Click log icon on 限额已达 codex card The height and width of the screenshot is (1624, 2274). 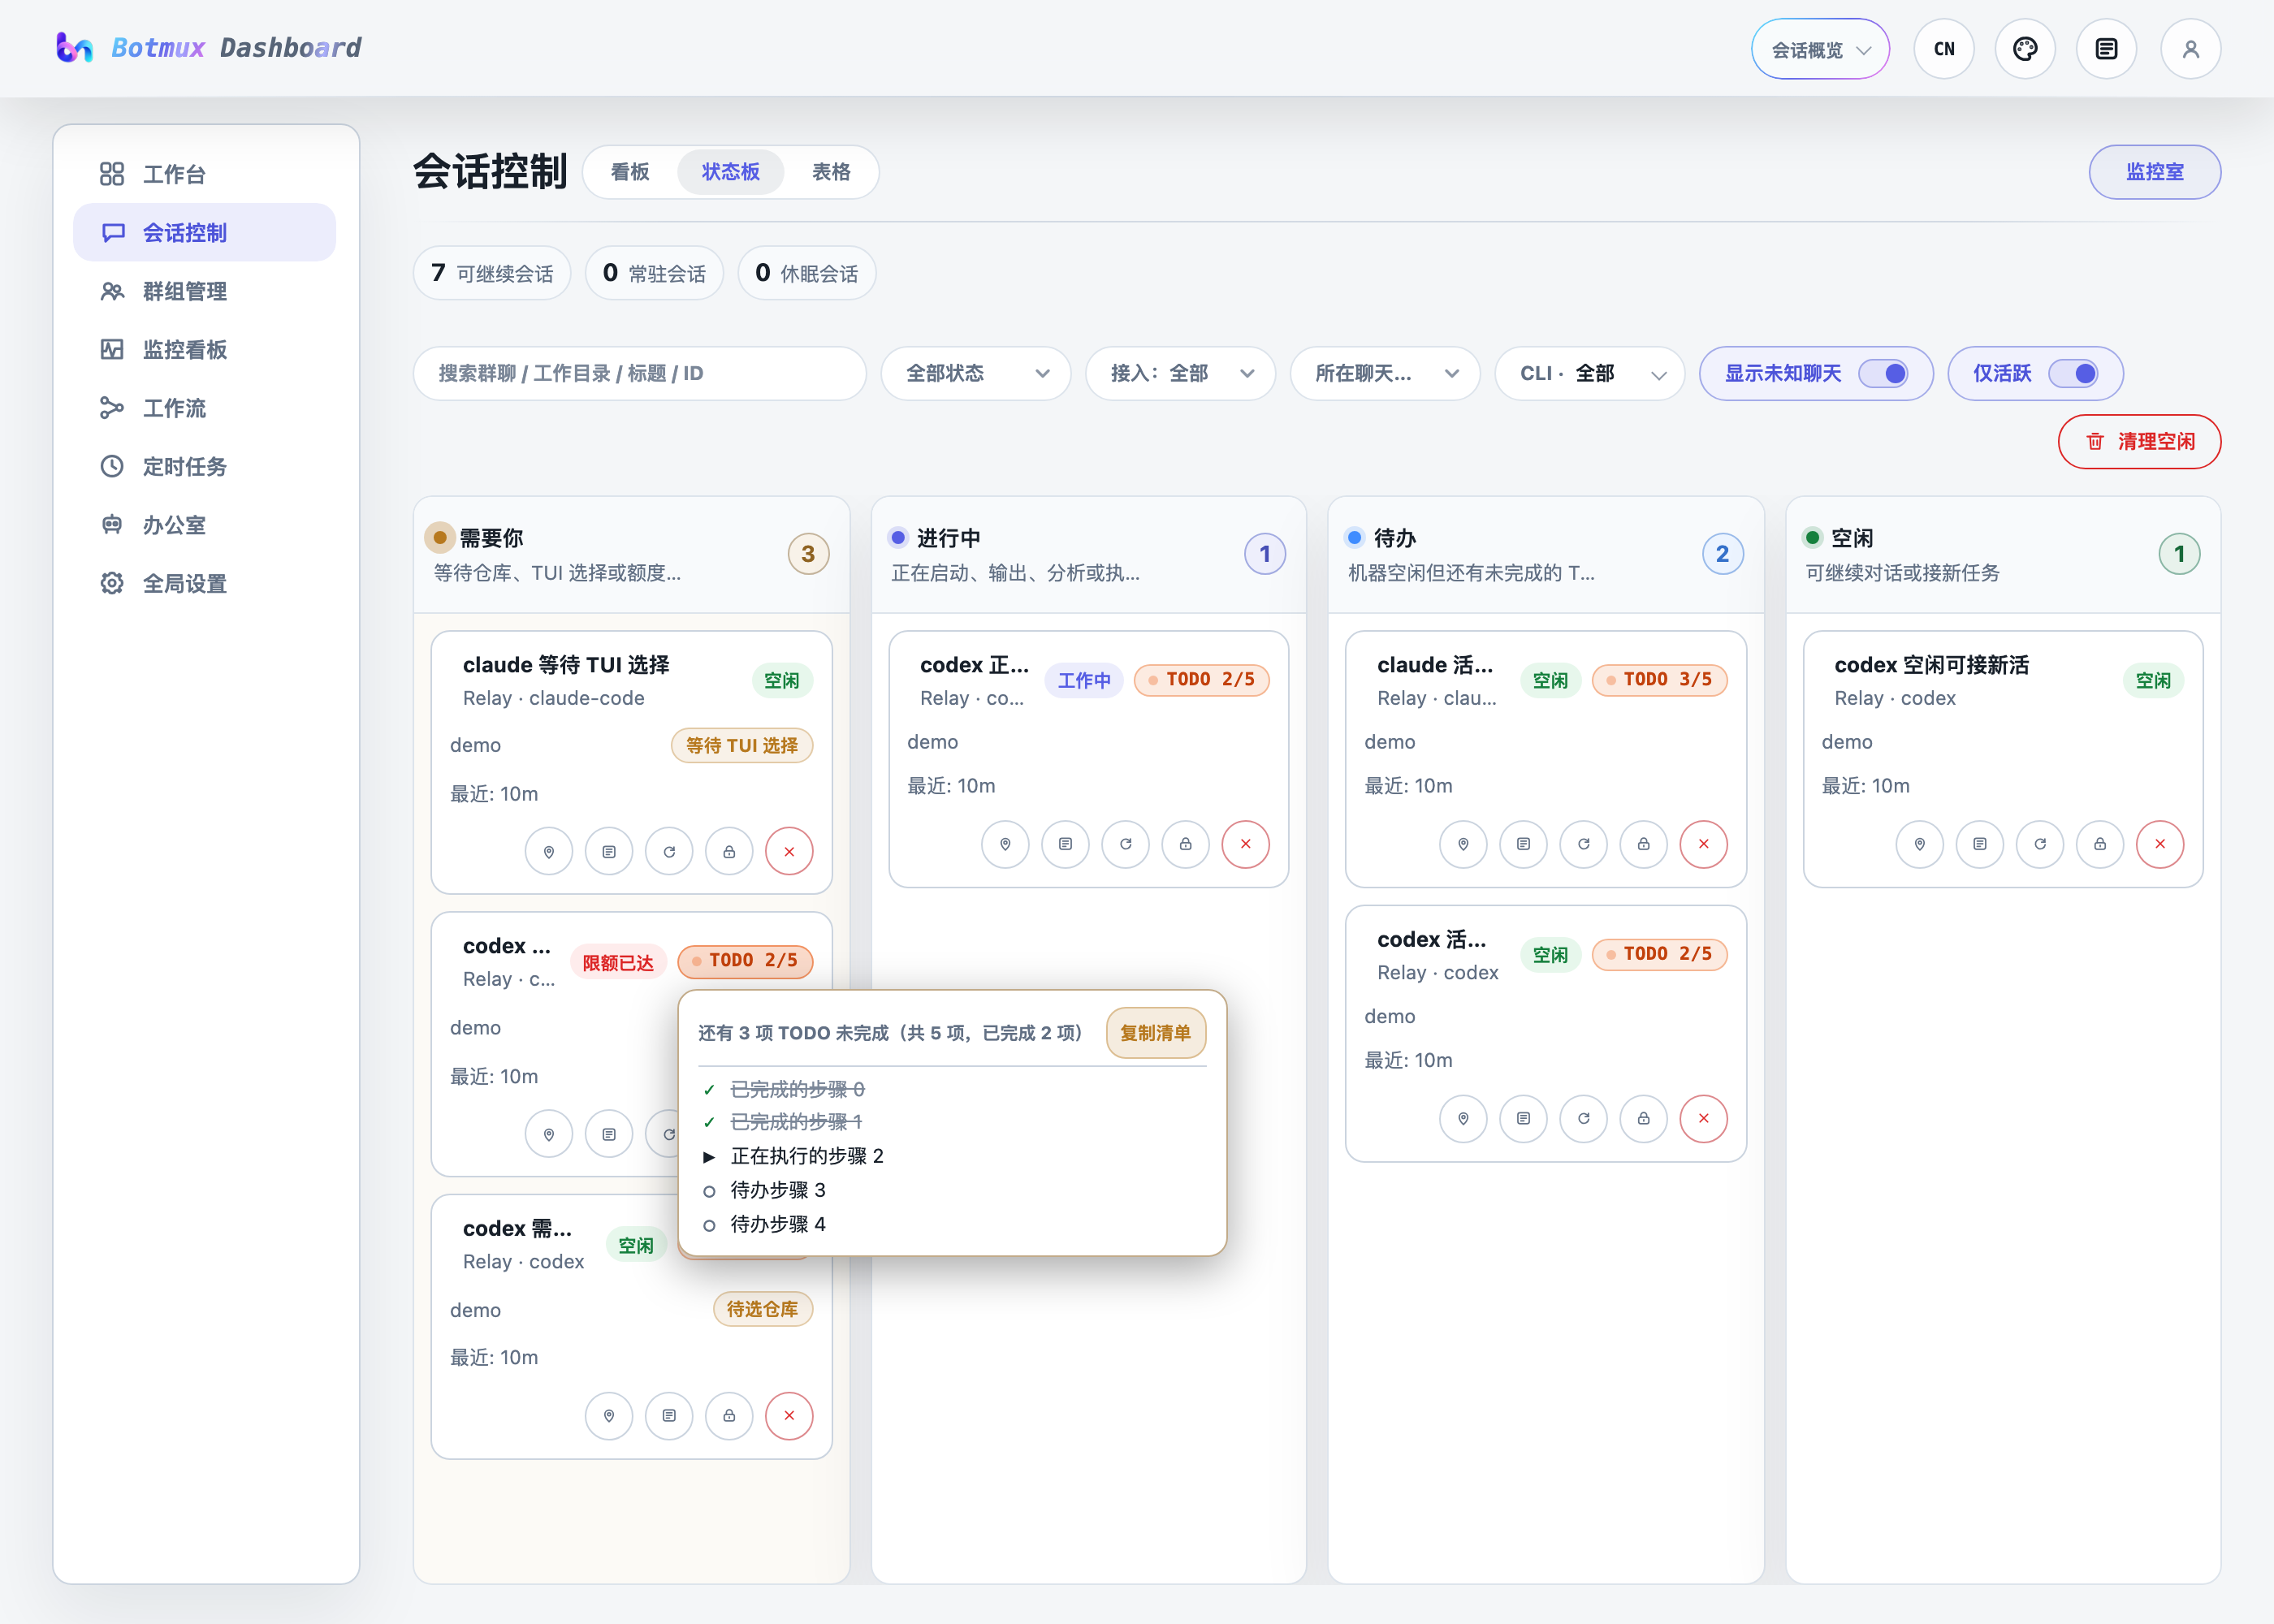tap(609, 1134)
